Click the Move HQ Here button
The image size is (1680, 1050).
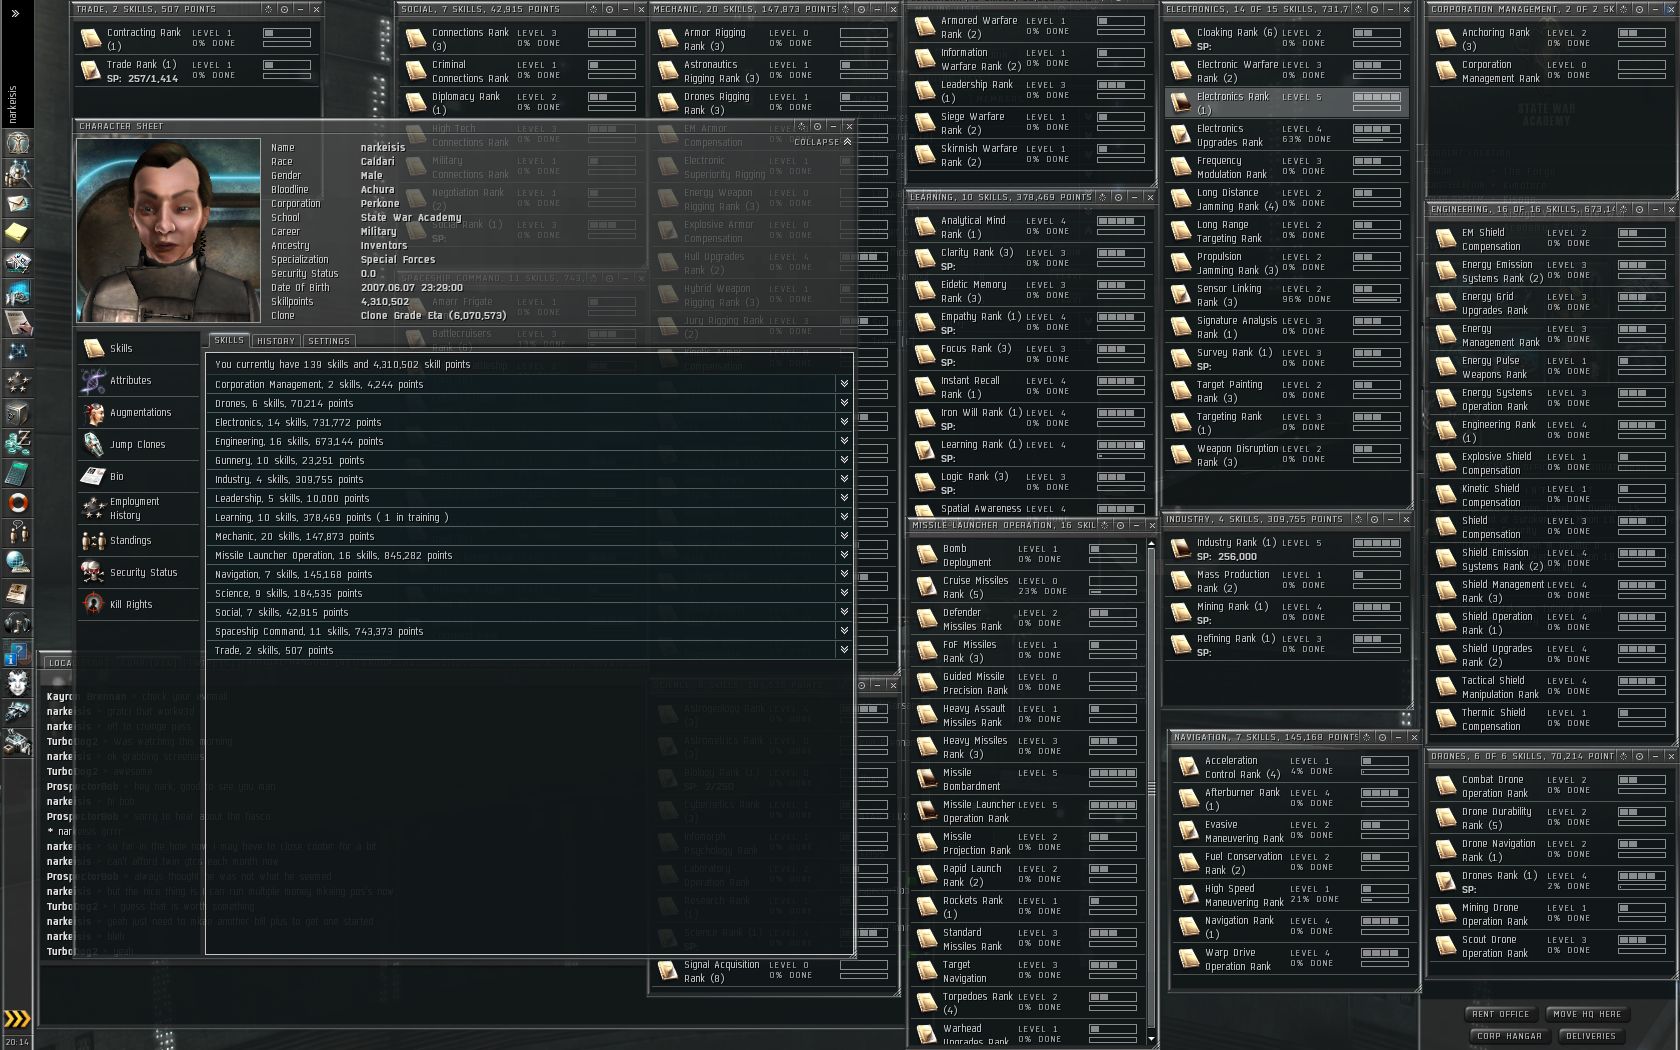point(1587,1014)
